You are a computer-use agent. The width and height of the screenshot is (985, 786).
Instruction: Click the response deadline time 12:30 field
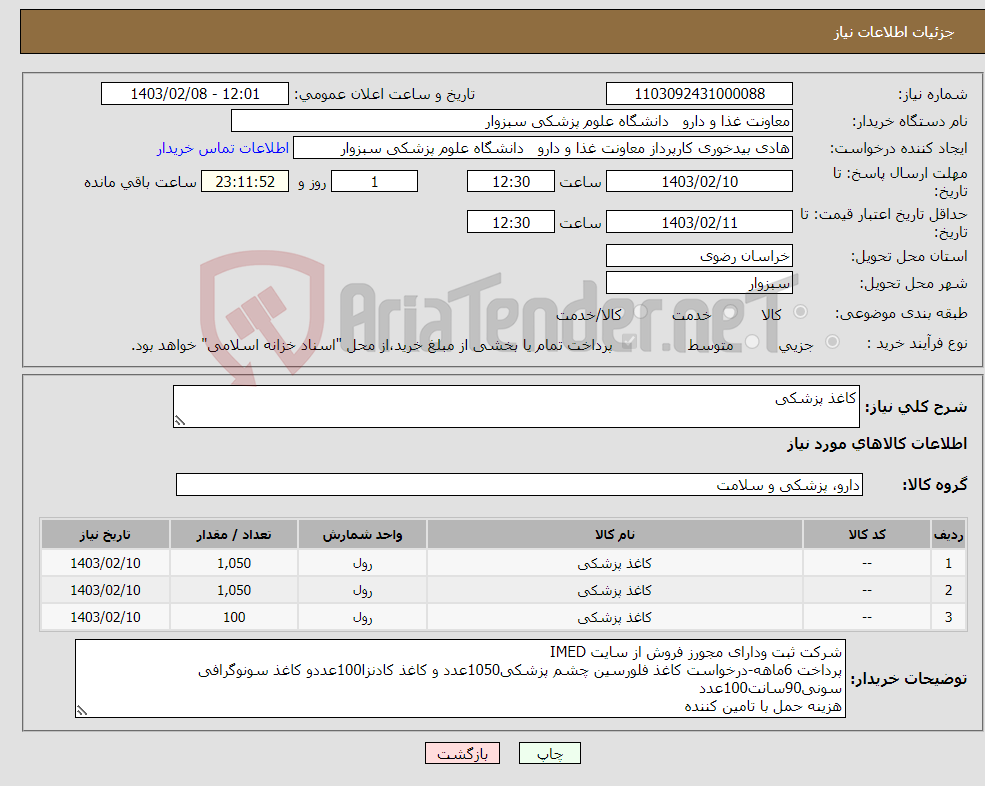point(511,182)
